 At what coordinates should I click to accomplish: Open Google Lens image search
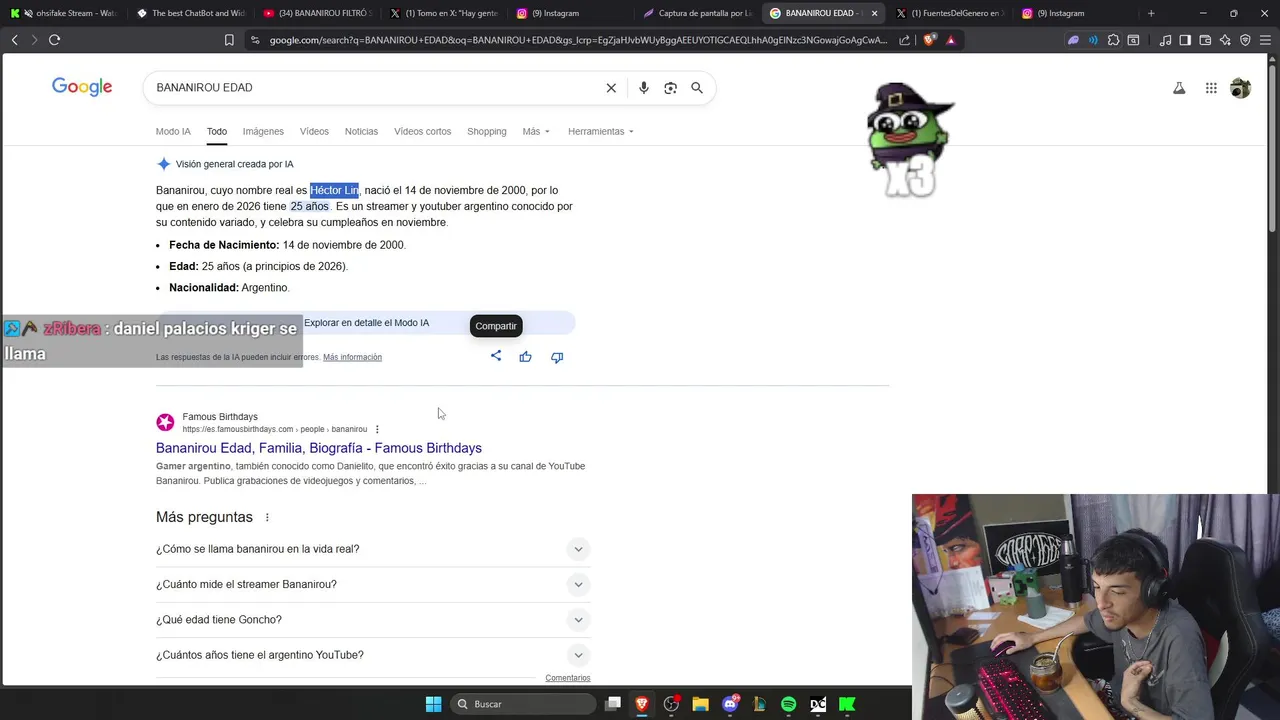(670, 88)
